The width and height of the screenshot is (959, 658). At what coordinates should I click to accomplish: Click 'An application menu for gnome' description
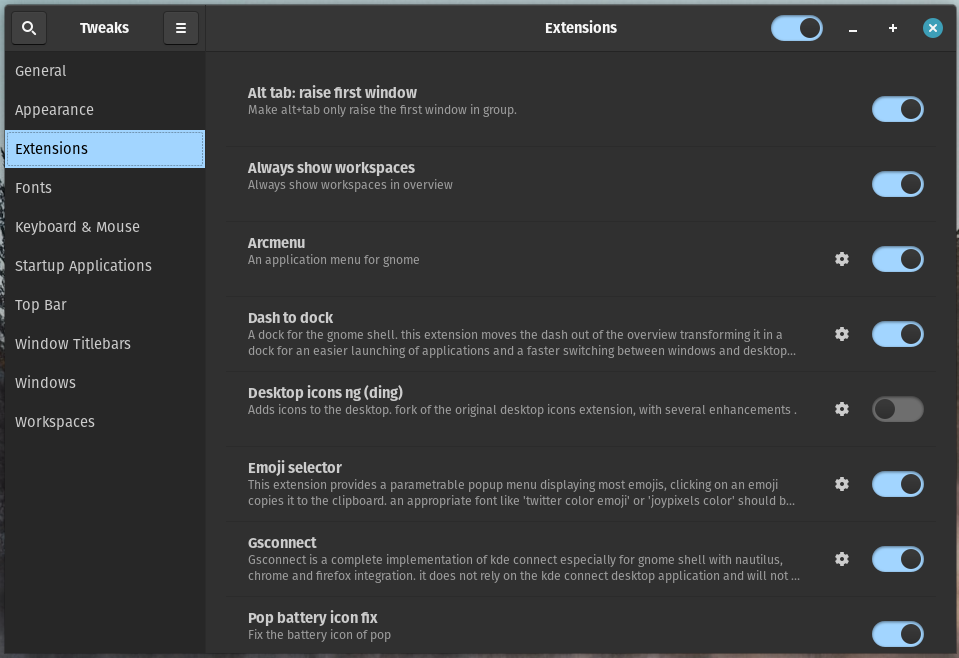tap(333, 260)
